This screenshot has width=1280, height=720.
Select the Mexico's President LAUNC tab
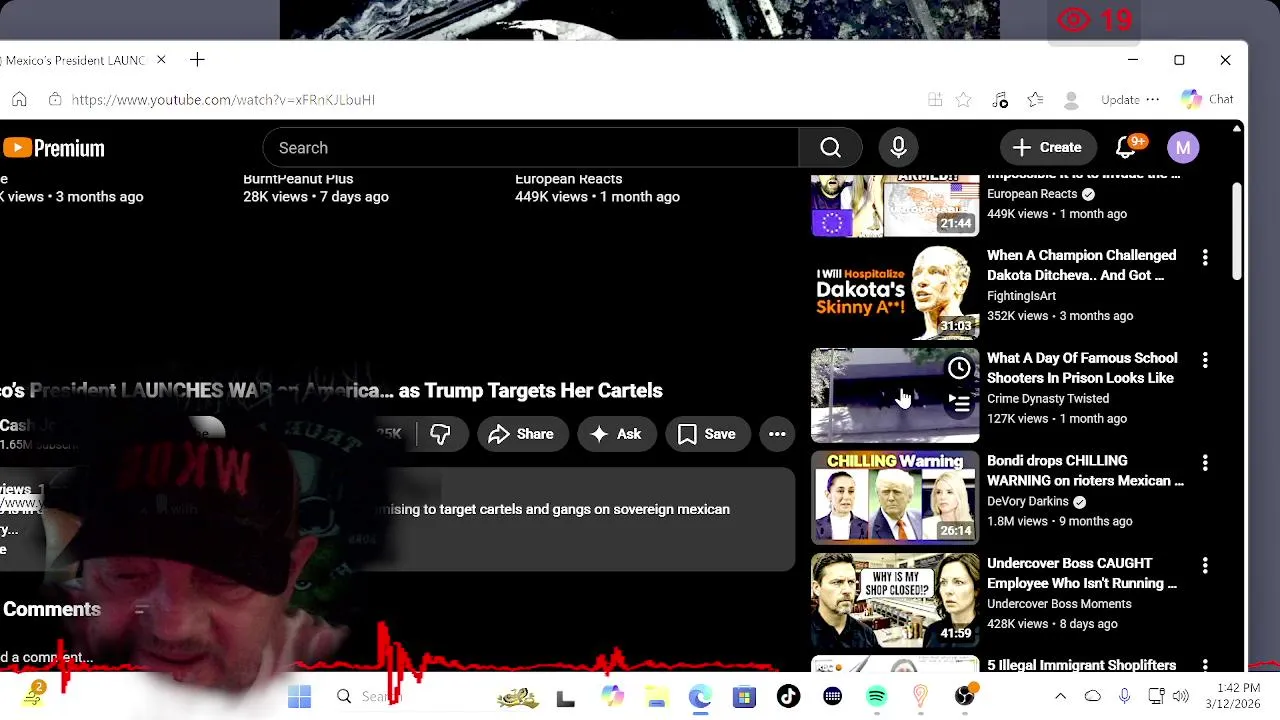[75, 60]
